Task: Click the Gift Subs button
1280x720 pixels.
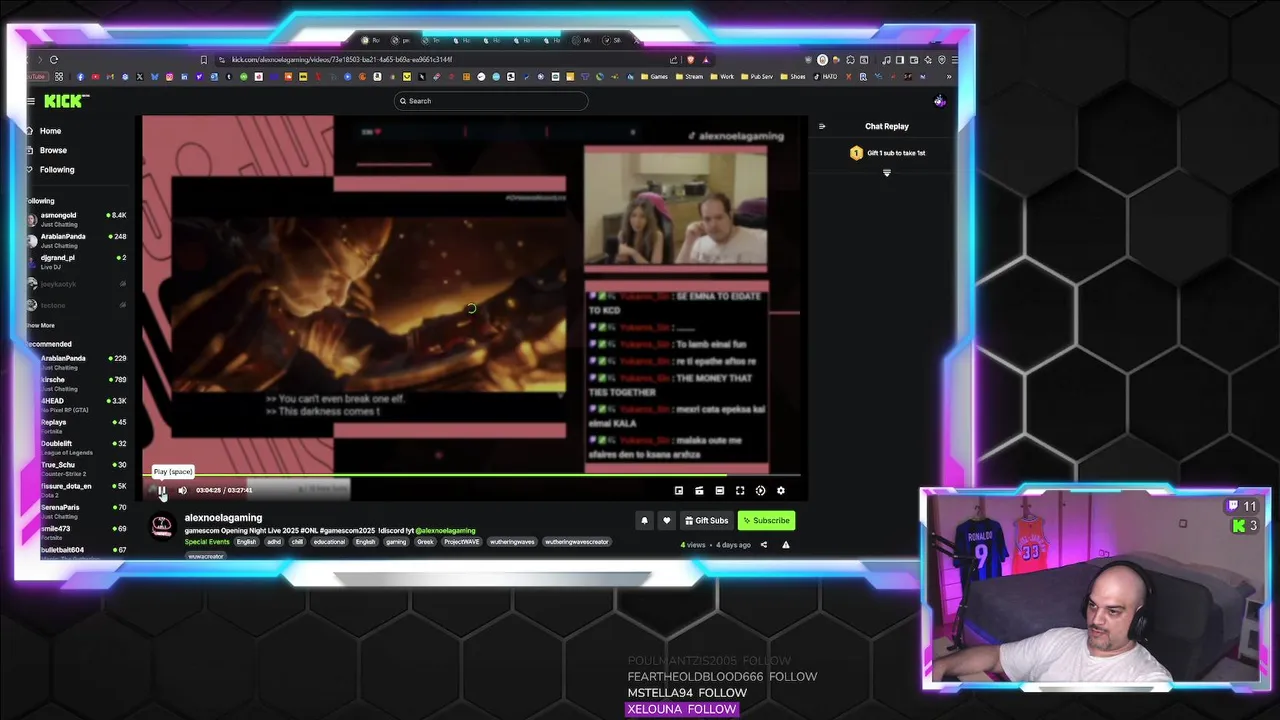Action: click(705, 520)
